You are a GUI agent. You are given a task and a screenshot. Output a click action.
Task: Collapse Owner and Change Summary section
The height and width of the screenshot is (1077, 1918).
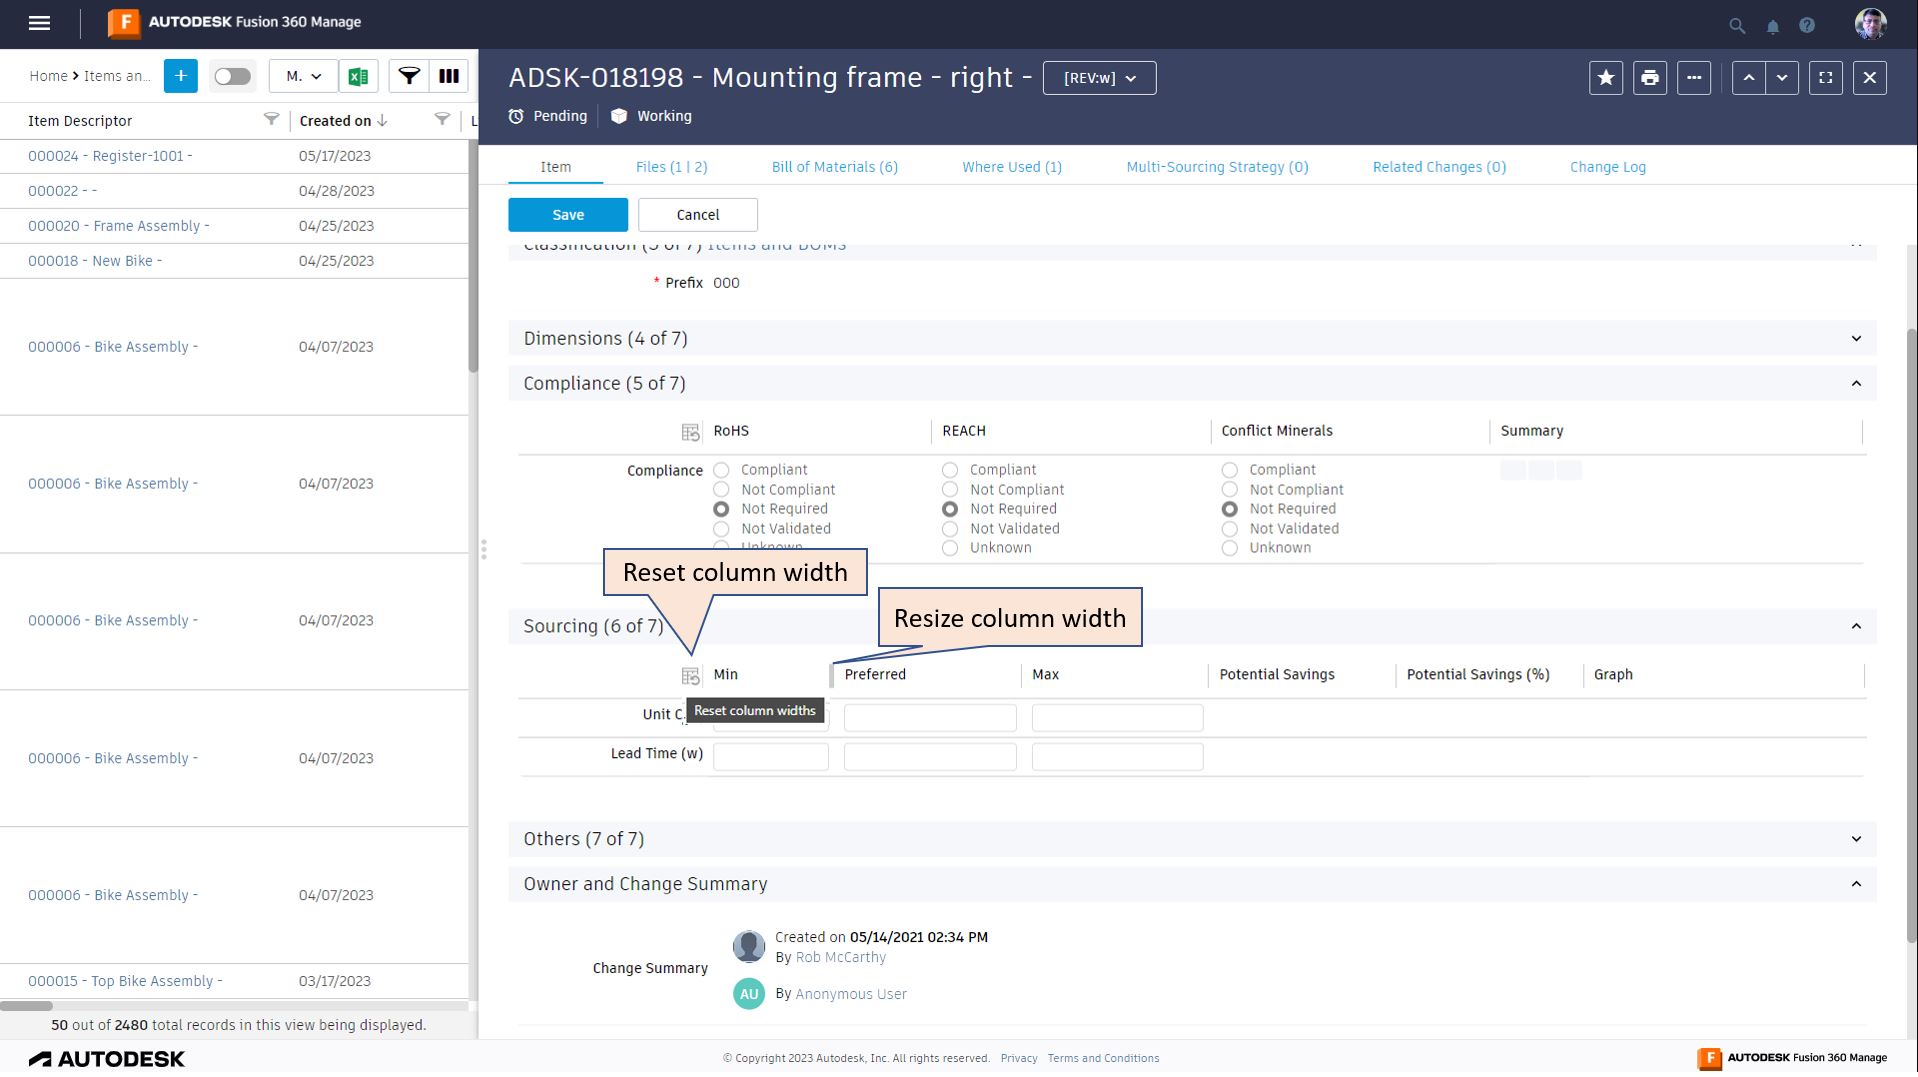tap(1856, 885)
